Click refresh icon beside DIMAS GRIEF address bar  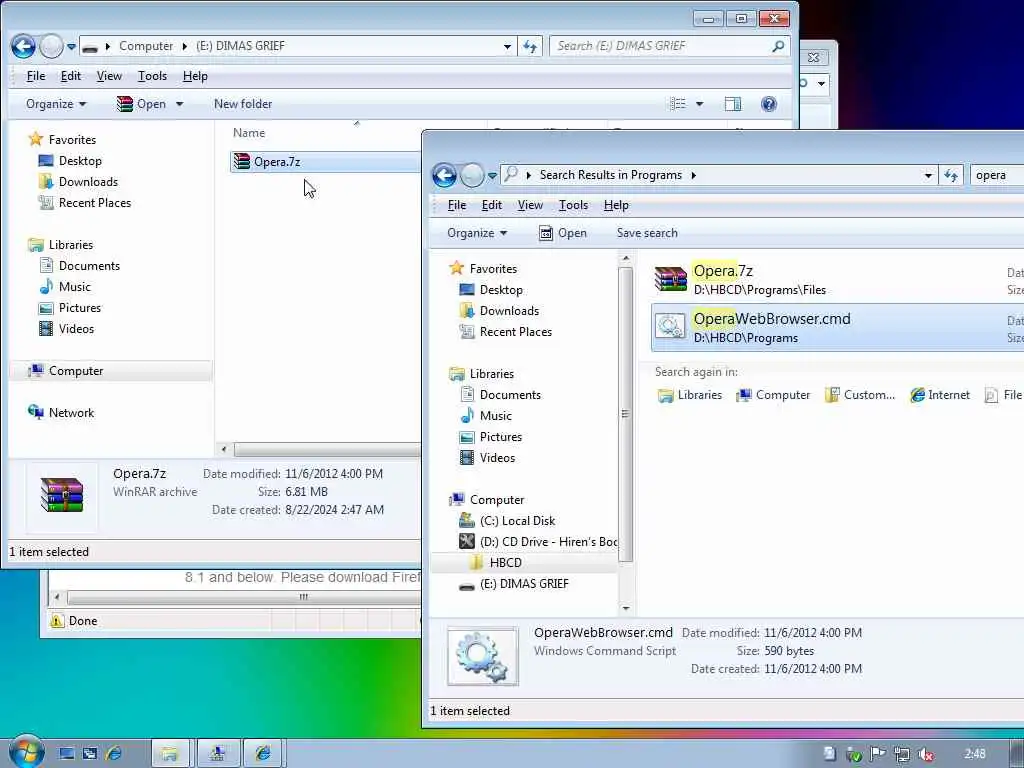click(x=530, y=46)
